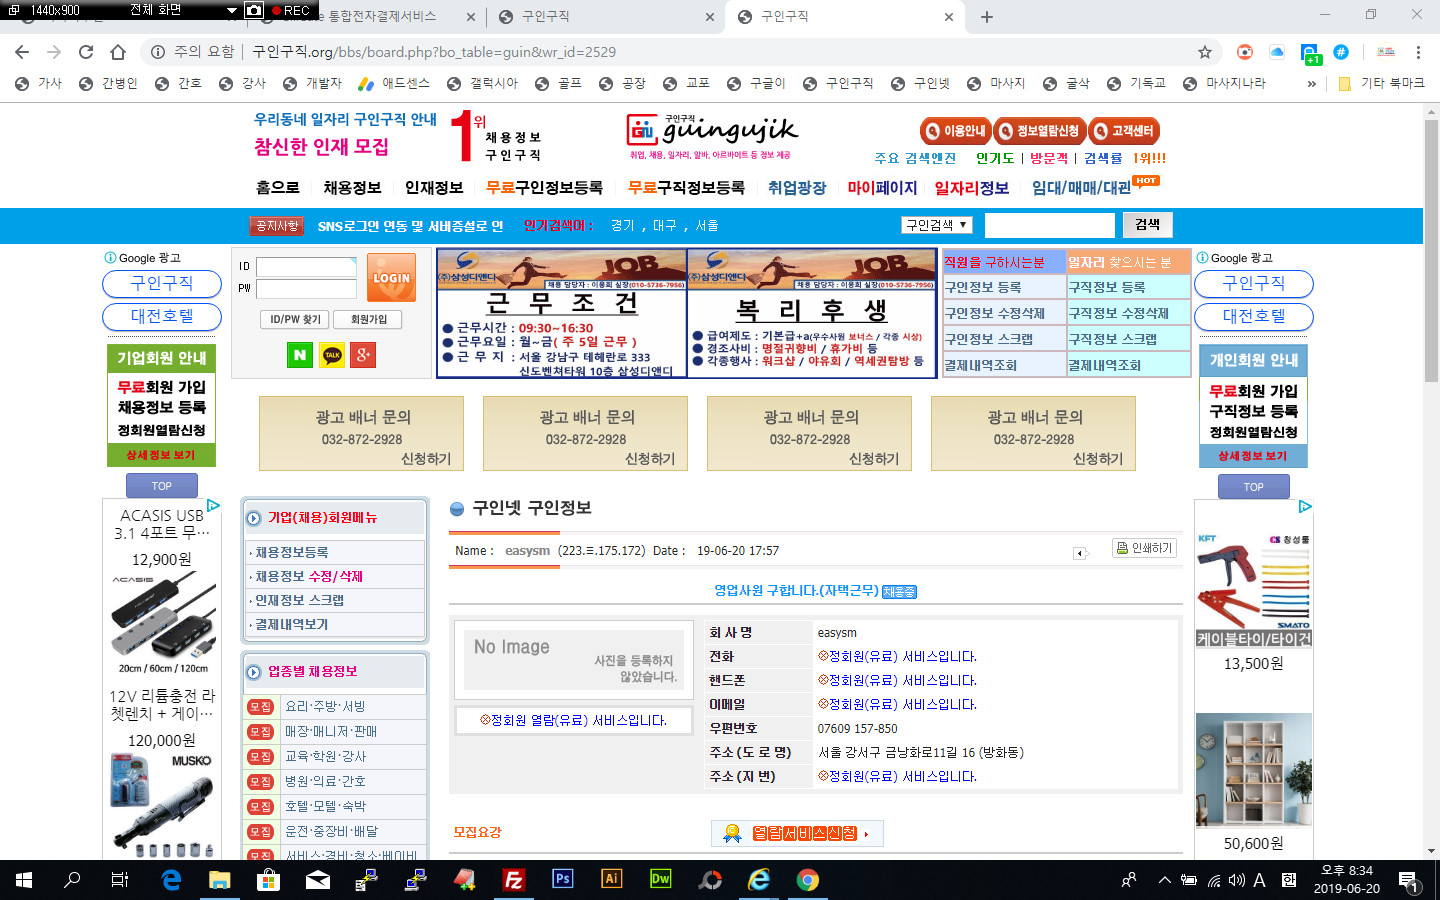Image resolution: width=1440 pixels, height=900 pixels.
Task: Log in with the Naver N icon
Action: coord(300,355)
